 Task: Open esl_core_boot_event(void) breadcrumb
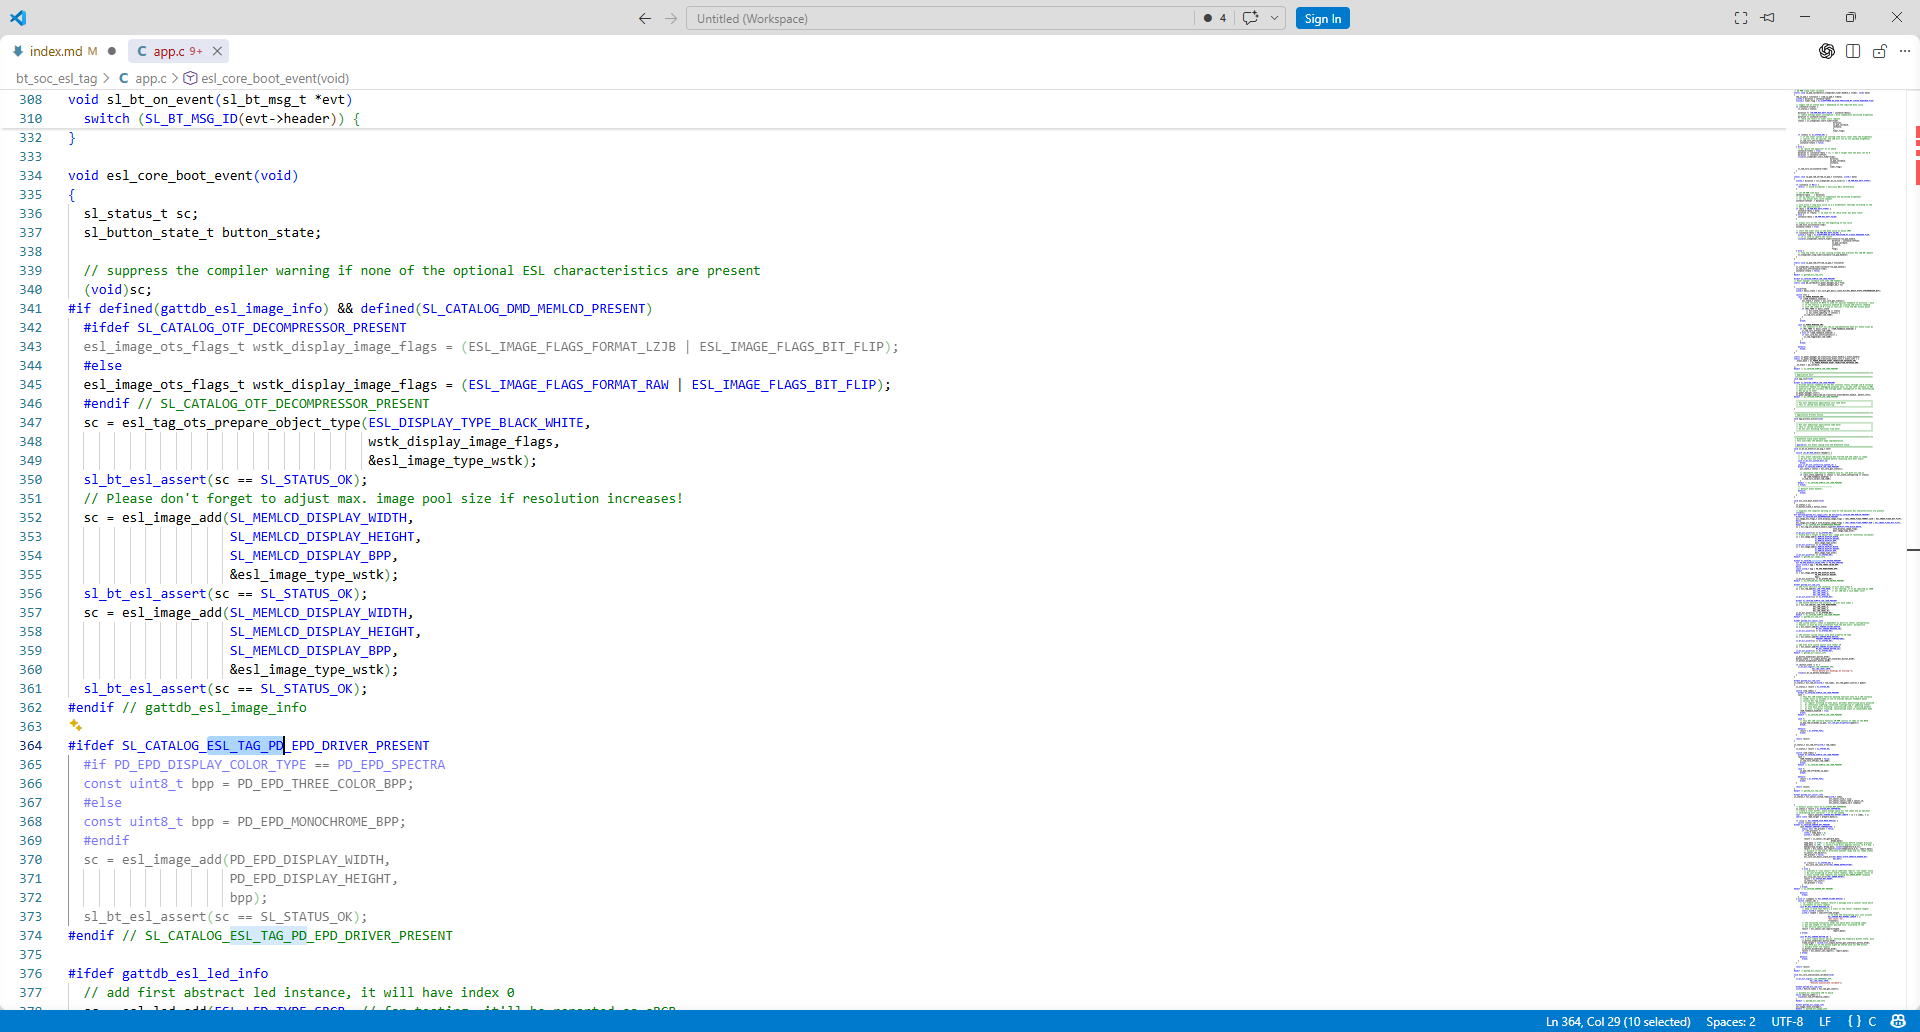coord(266,78)
